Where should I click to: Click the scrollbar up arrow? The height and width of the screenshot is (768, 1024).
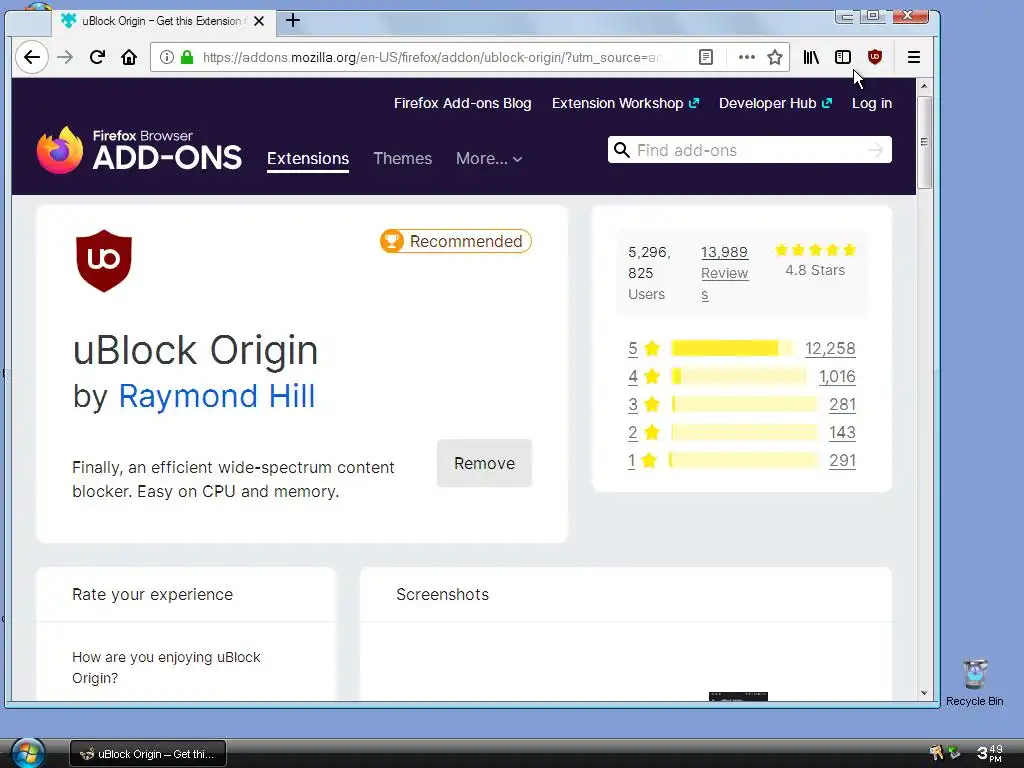(x=923, y=86)
